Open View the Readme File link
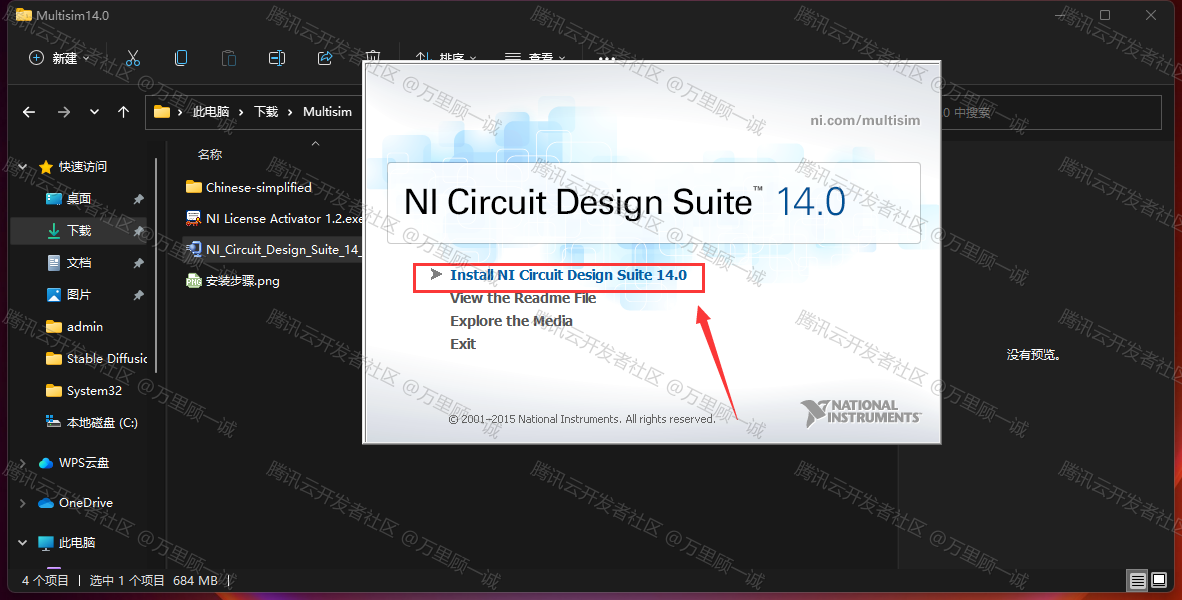This screenshot has height=600, width=1182. click(x=522, y=298)
